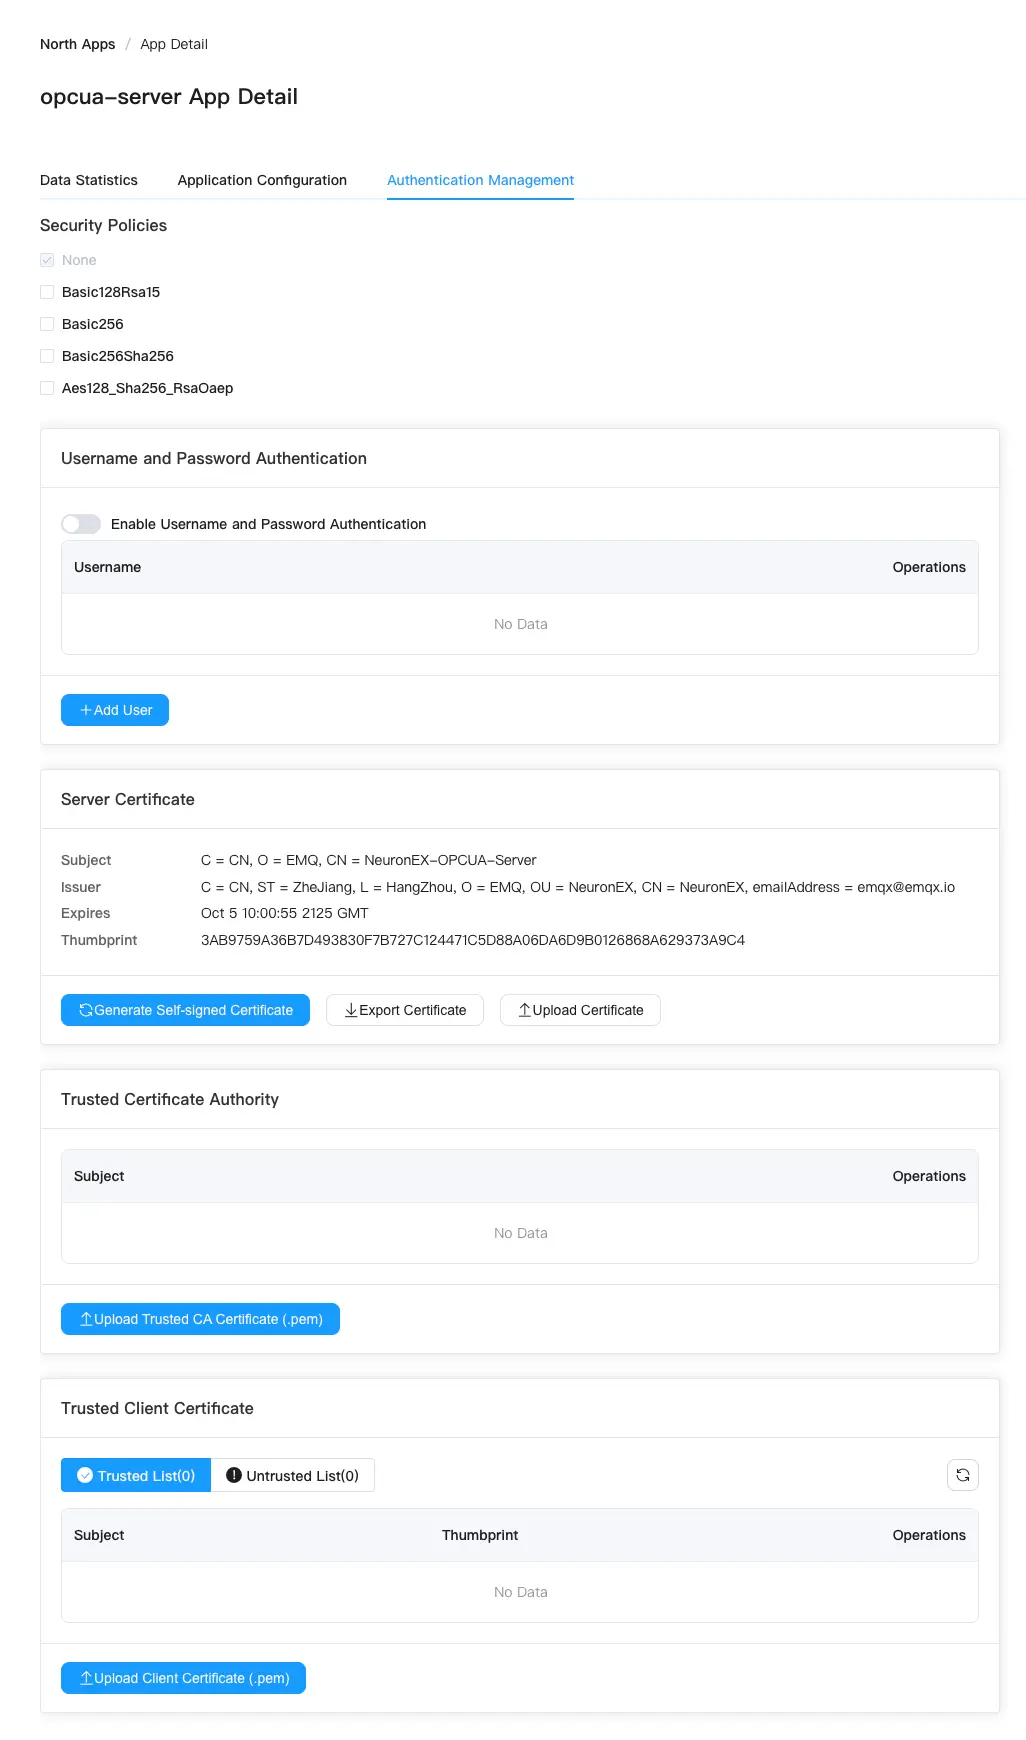Check the Basic256 security policy
The height and width of the screenshot is (1740, 1026).
point(47,324)
